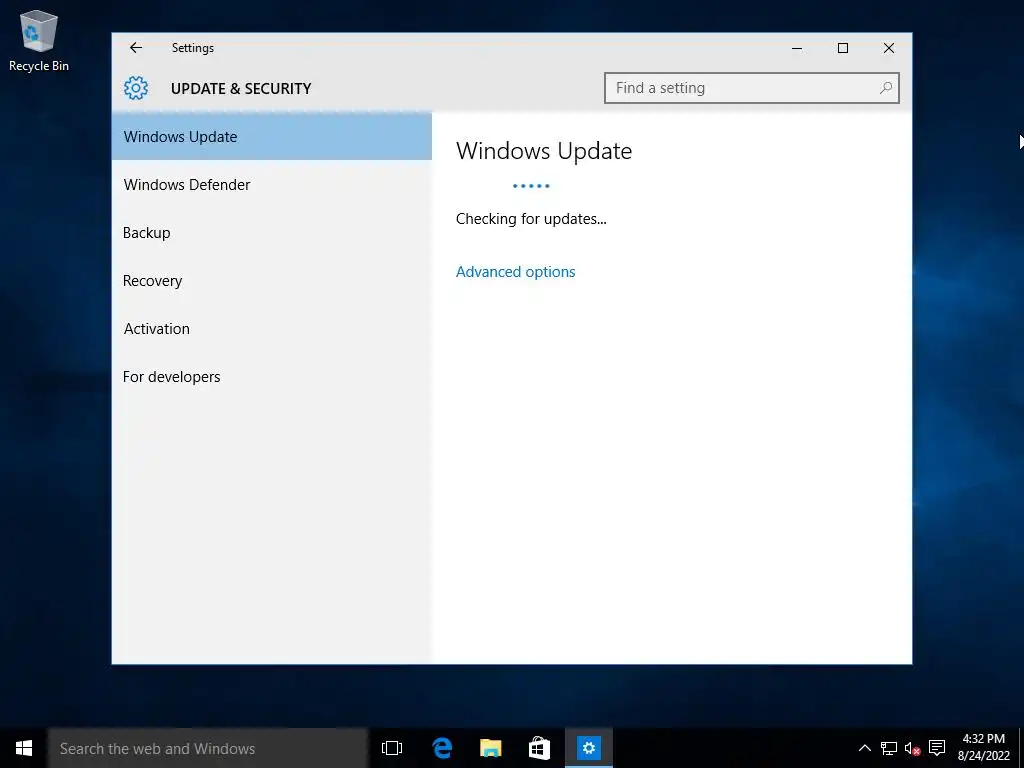Select the Windows Update section
The width and height of the screenshot is (1024, 768).
coord(272,136)
